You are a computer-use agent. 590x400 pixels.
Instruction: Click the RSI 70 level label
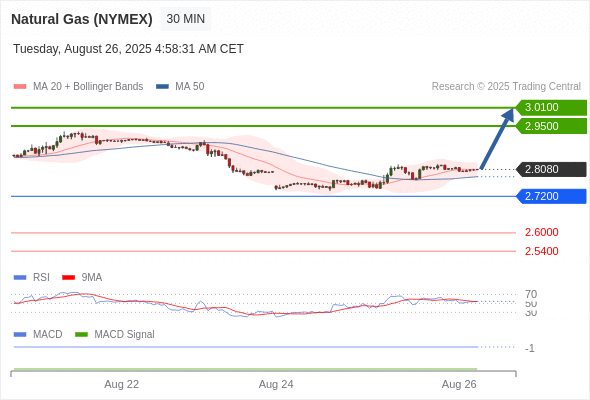(x=531, y=294)
